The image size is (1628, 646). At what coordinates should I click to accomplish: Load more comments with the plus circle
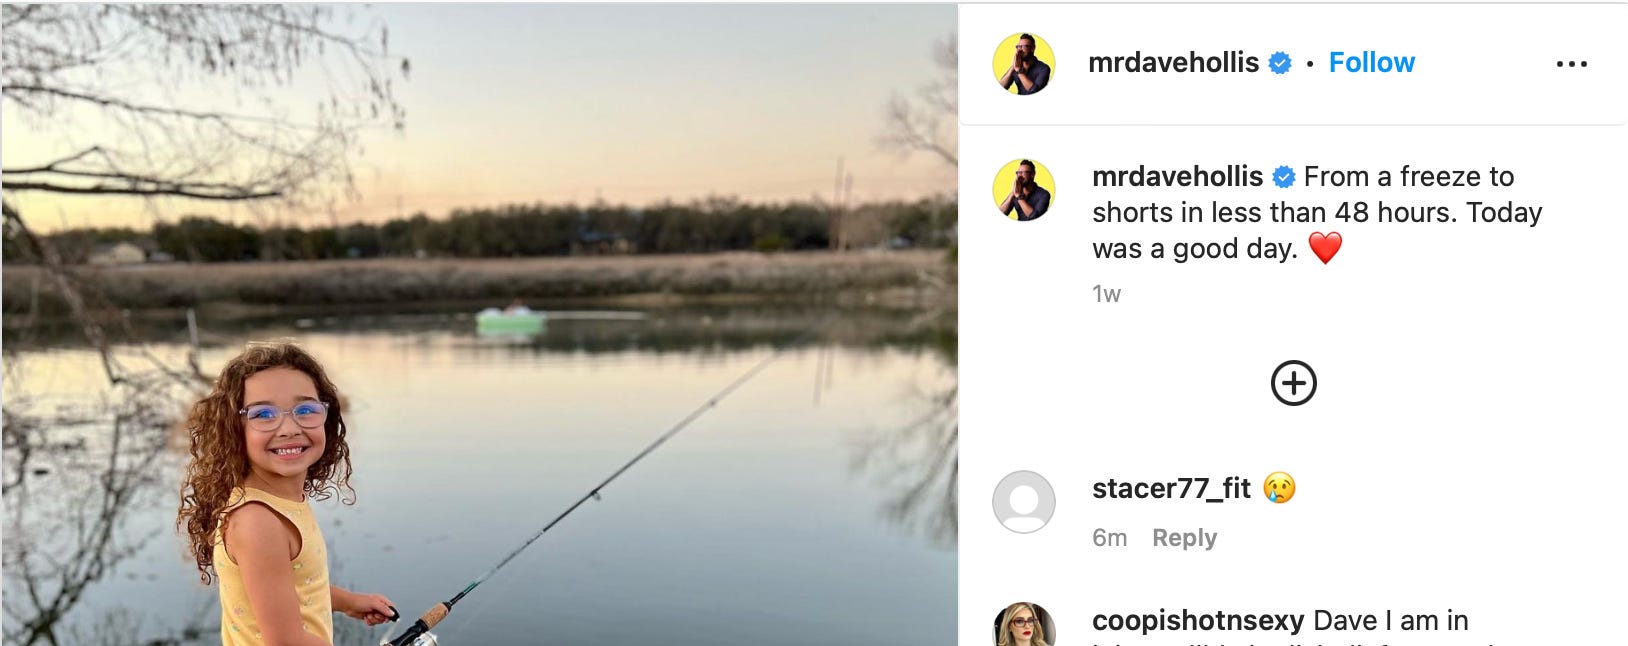(x=1293, y=383)
